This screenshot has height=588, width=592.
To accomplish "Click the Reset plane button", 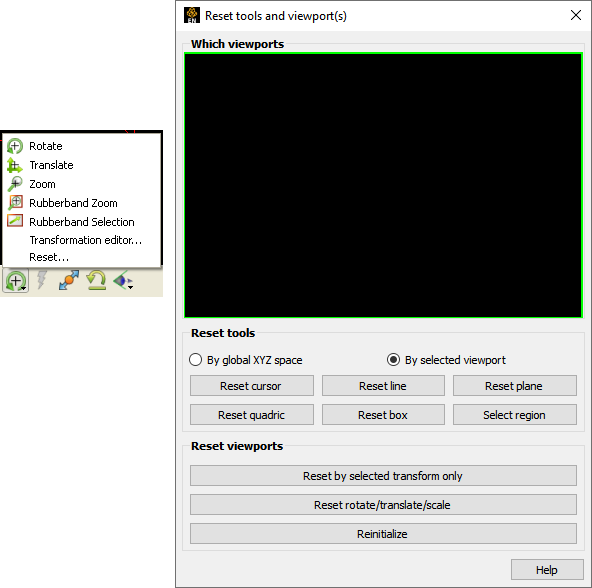I will point(515,386).
